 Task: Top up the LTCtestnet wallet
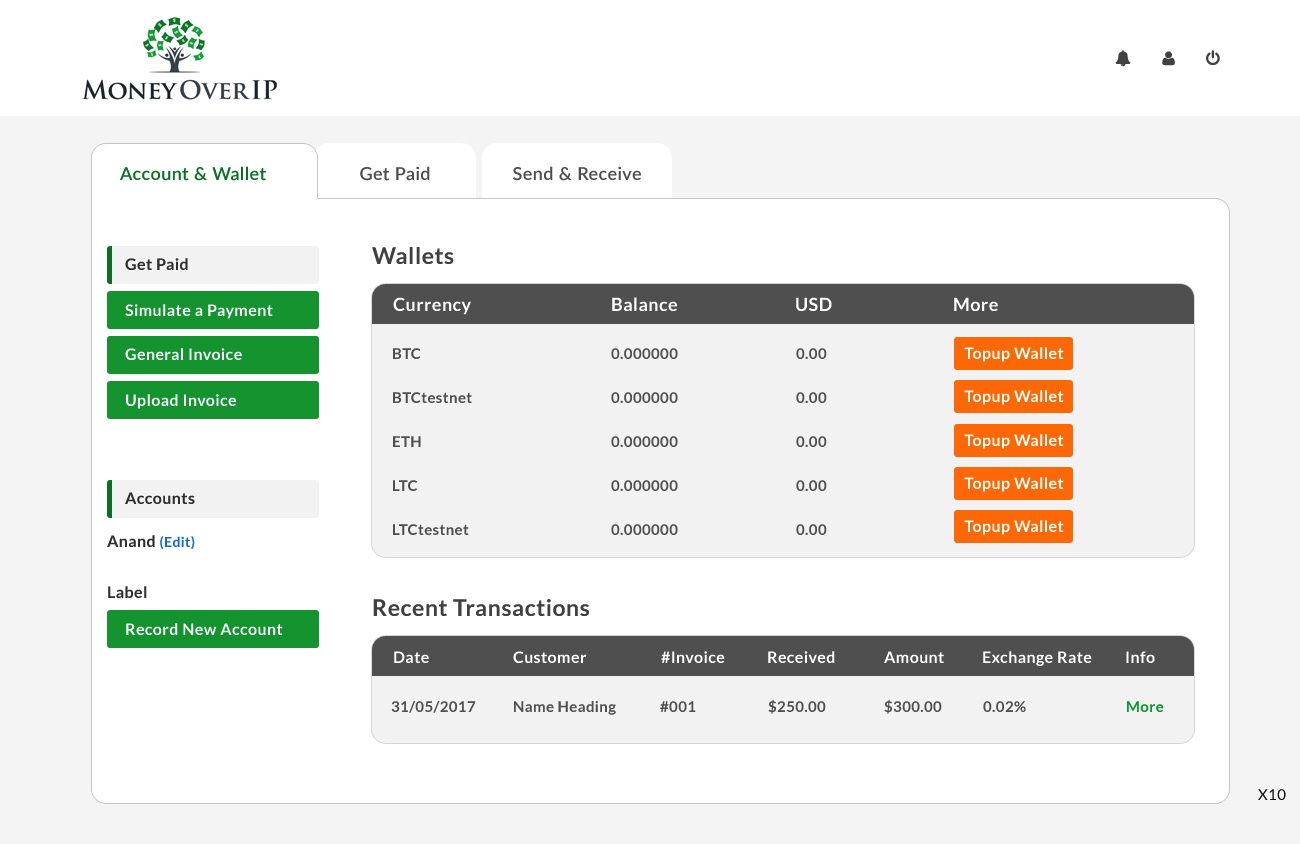click(1013, 527)
